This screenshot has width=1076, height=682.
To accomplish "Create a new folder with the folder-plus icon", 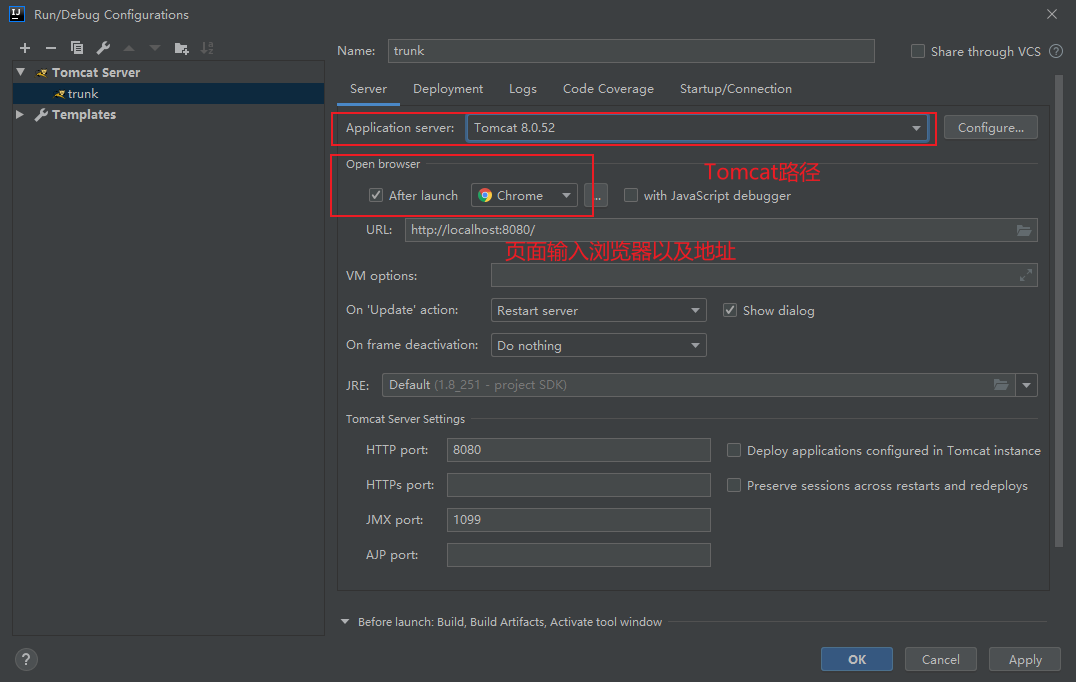I will click(x=181, y=48).
